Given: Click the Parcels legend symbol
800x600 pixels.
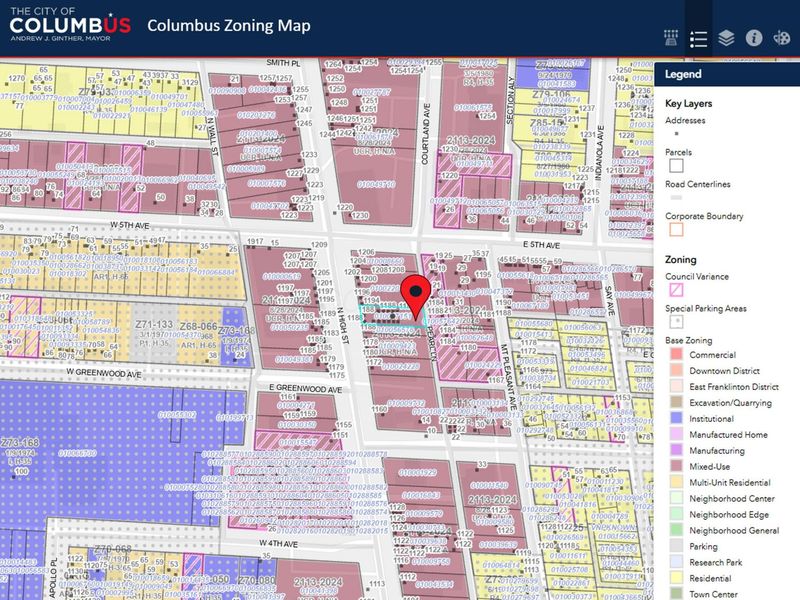Looking at the screenshot, I should (x=676, y=166).
